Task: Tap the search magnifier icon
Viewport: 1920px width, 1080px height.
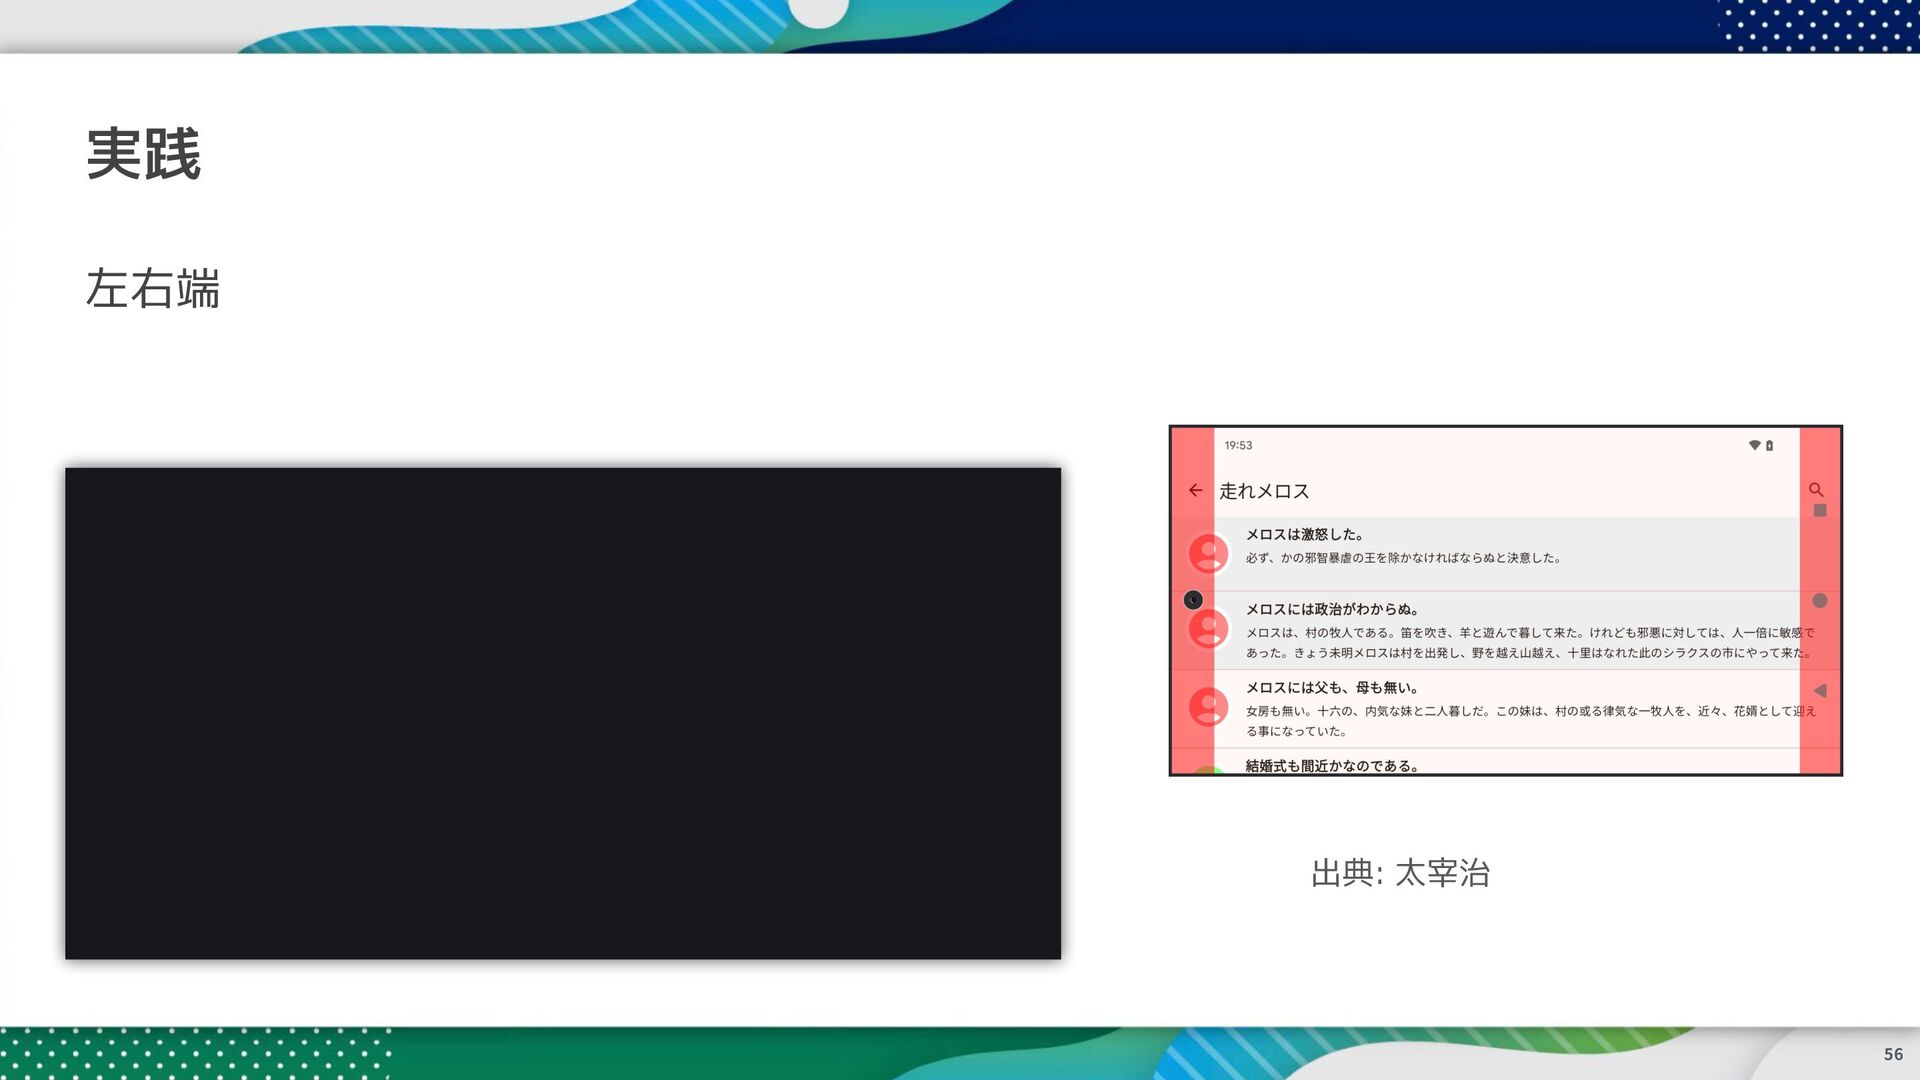Action: tap(1816, 490)
